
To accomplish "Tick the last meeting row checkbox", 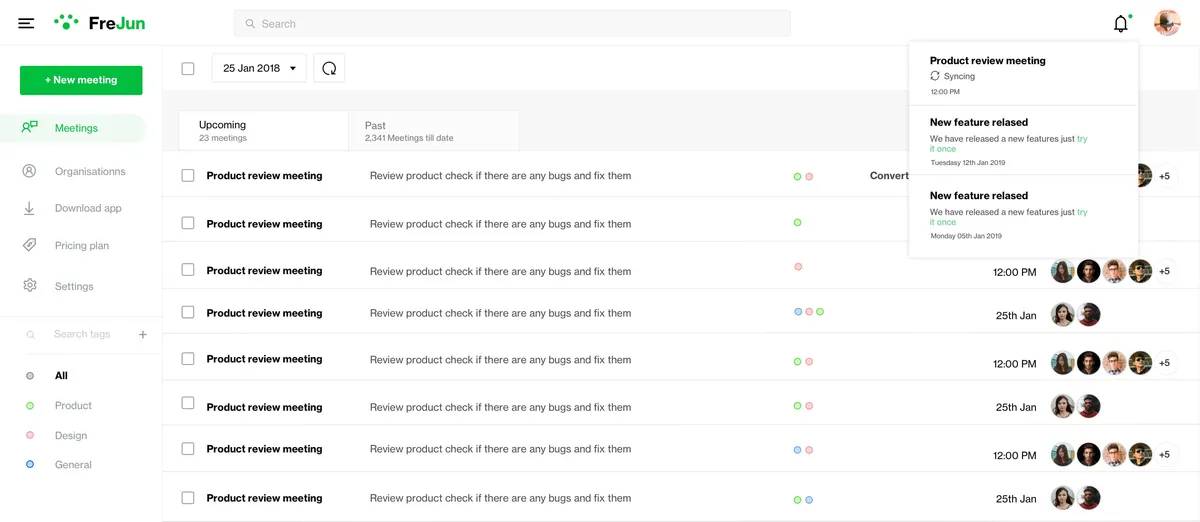I will [188, 498].
